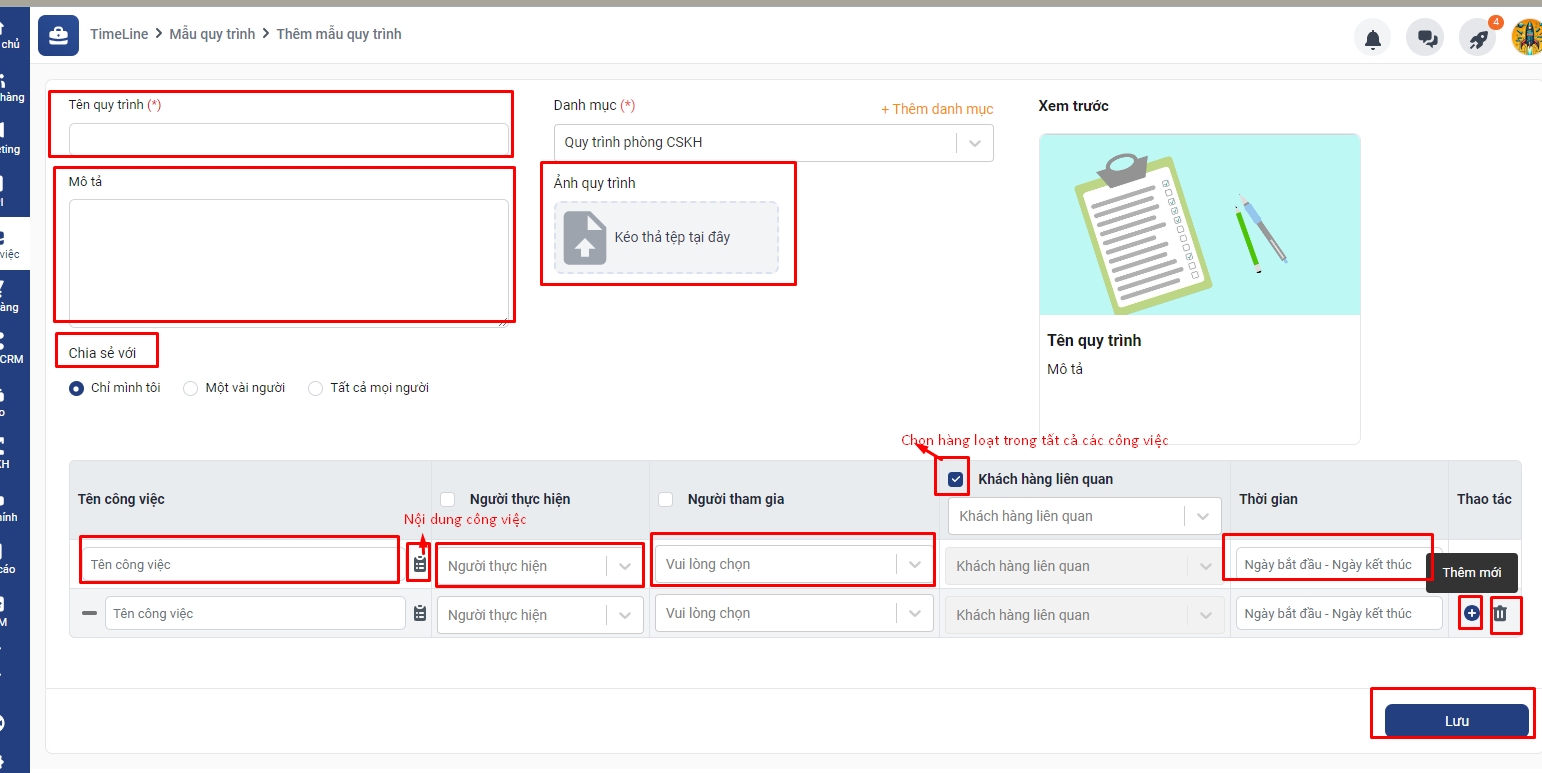Image resolution: width=1542 pixels, height=773 pixels.
Task: Click the rocket icon with badge
Action: pyautogui.click(x=1477, y=39)
